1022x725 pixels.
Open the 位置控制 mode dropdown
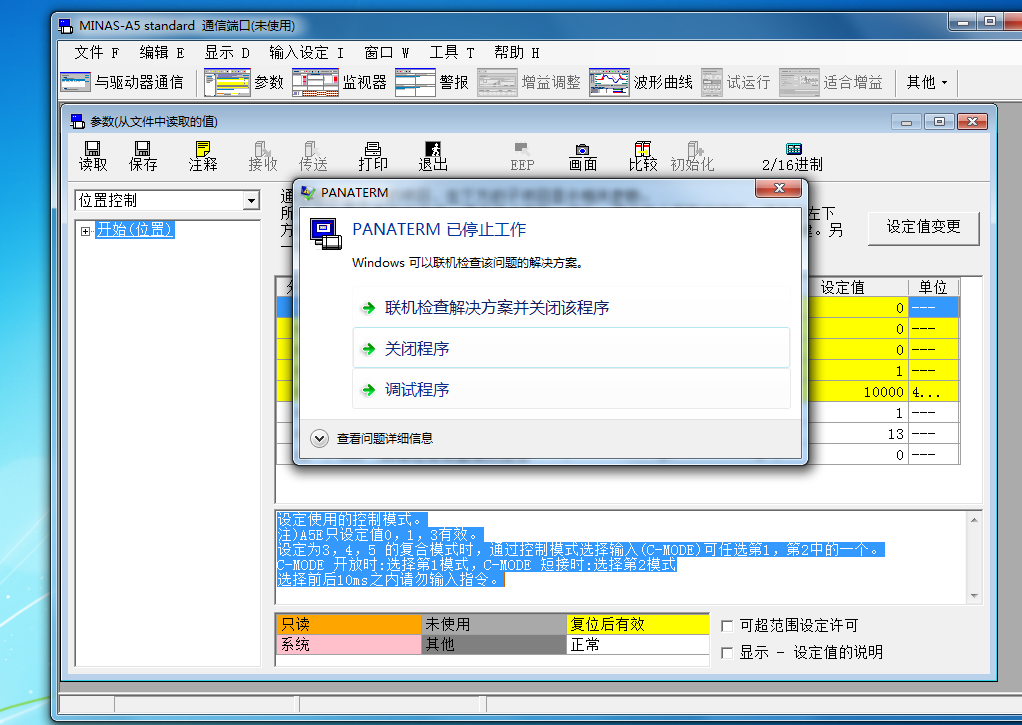pyautogui.click(x=250, y=201)
